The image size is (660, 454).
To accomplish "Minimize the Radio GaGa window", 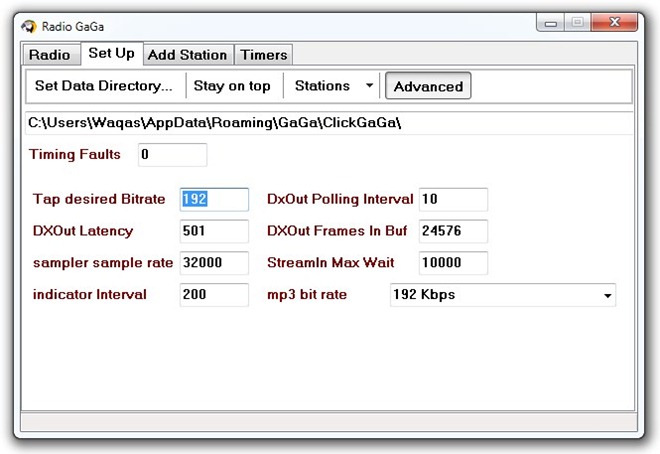I will 551,23.
